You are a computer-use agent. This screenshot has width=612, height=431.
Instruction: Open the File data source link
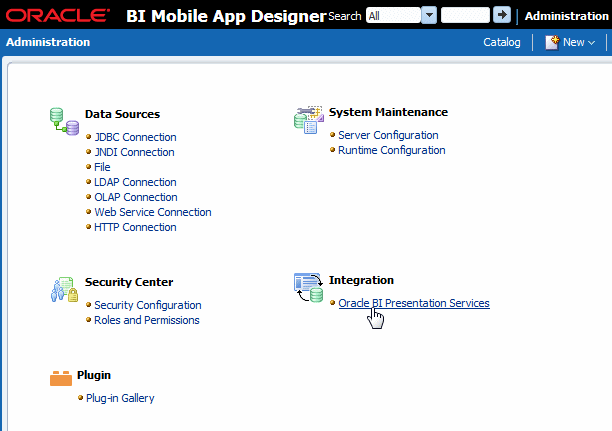(102, 167)
